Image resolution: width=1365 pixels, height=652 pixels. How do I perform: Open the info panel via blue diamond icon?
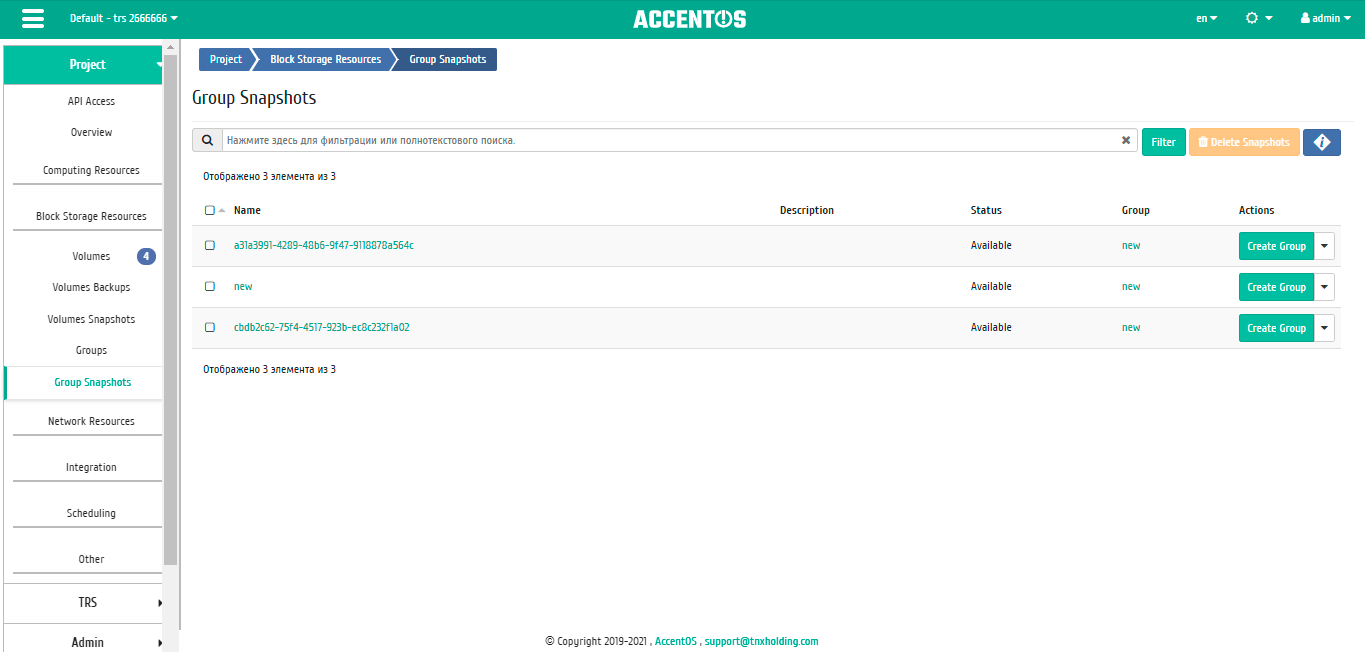pyautogui.click(x=1321, y=142)
